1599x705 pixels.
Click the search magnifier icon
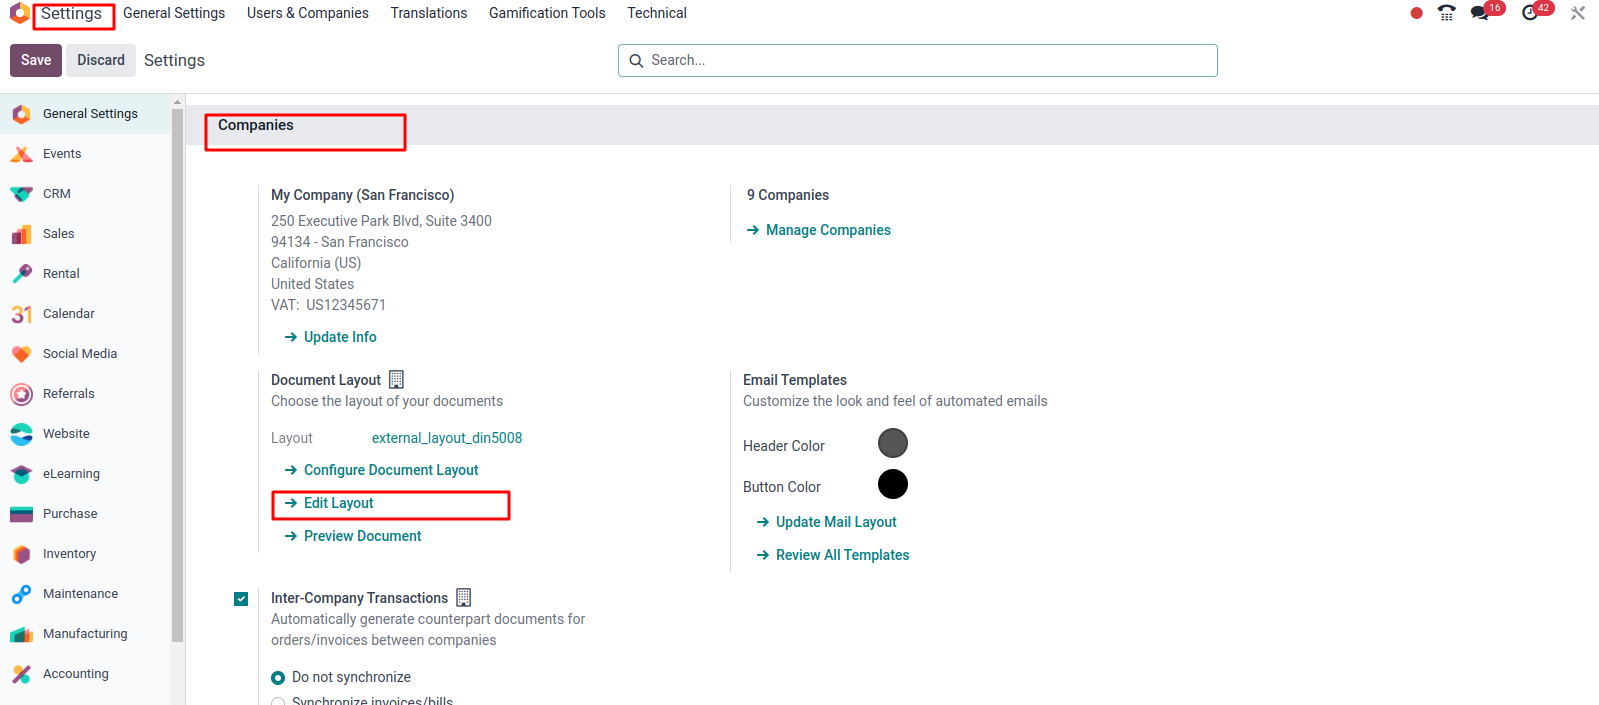[x=636, y=61]
